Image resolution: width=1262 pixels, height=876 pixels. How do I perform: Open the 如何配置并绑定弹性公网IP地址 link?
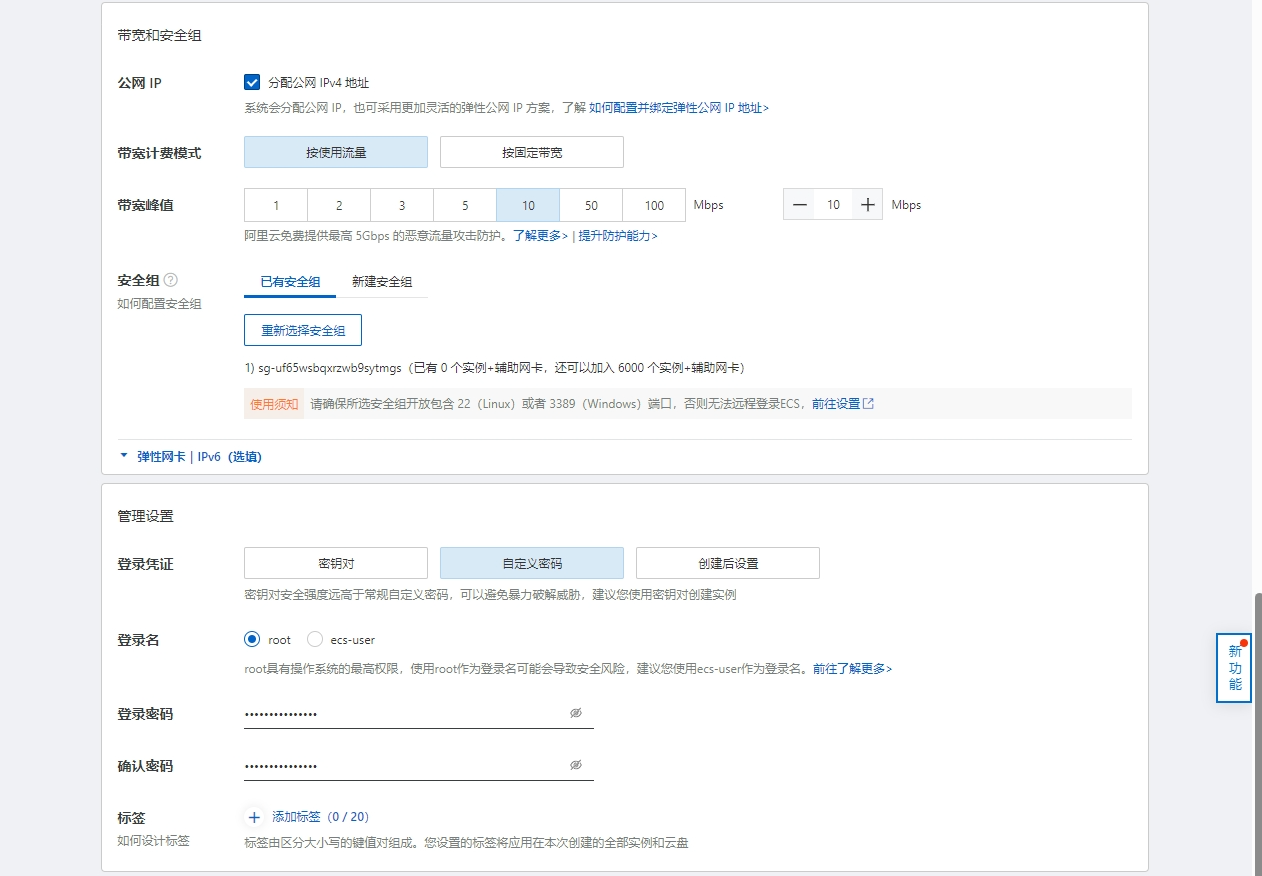coord(678,107)
